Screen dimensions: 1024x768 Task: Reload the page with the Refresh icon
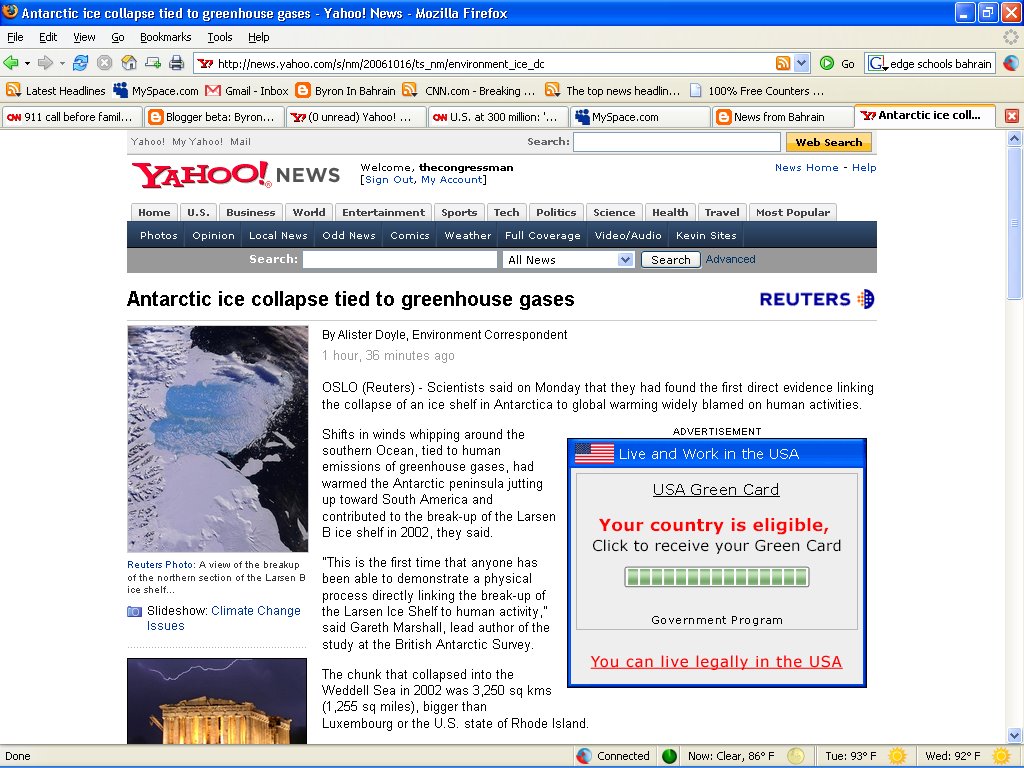tap(80, 63)
